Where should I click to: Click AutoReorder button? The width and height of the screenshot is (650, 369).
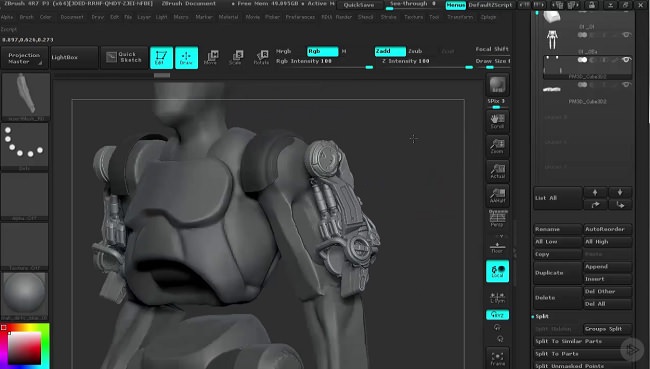pos(608,229)
